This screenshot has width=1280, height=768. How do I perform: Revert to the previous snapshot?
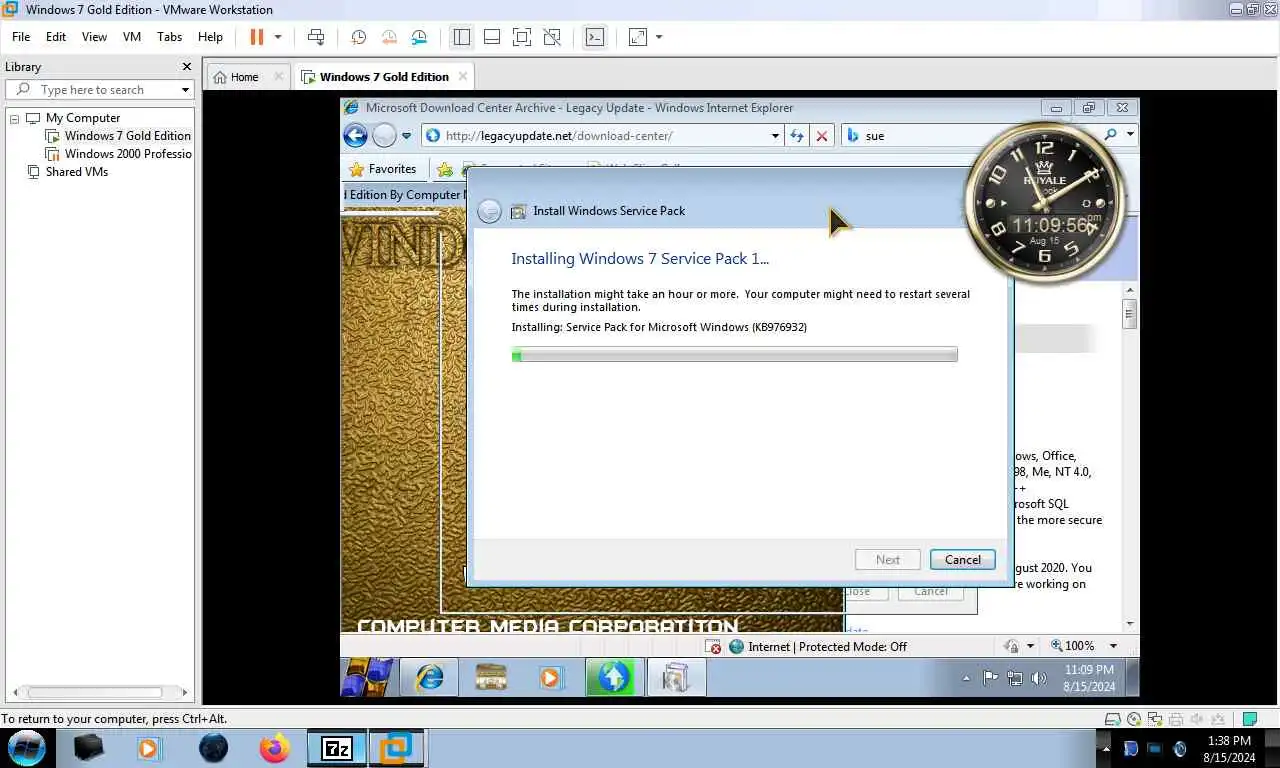point(389,37)
